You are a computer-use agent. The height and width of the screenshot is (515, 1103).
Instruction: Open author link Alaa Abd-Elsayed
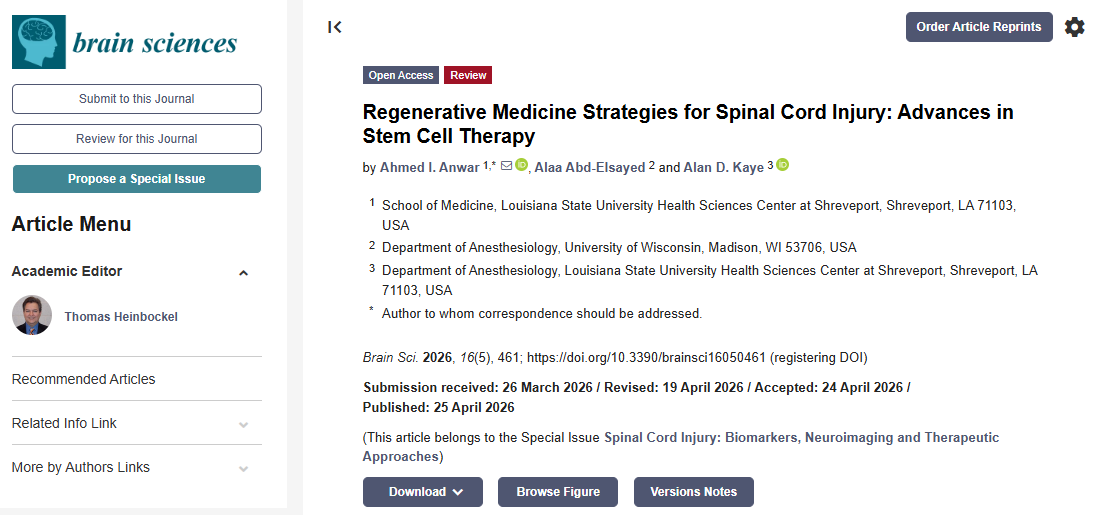[x=590, y=167]
